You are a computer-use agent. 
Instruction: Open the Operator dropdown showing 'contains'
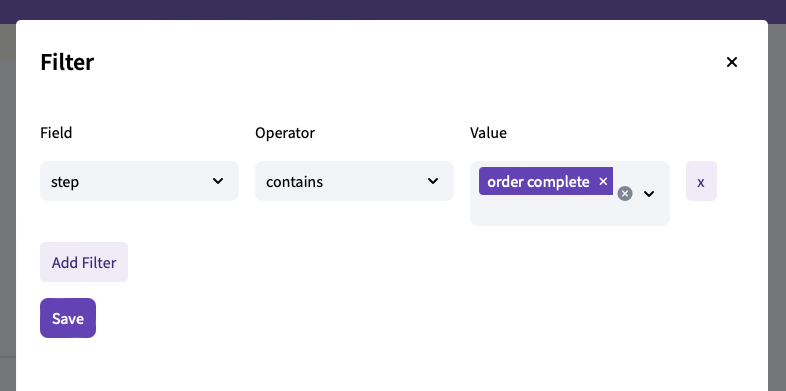tap(354, 181)
